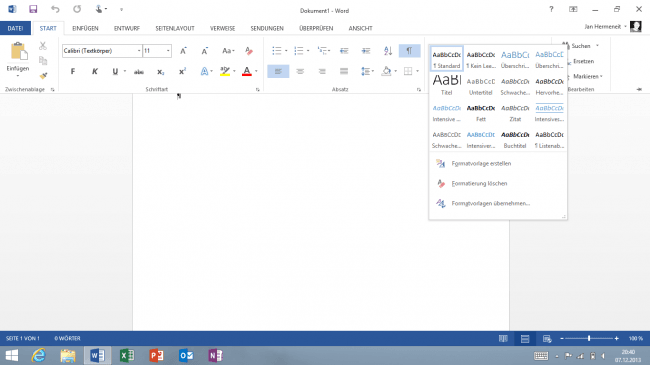Viewport: 650px width, 365px height.
Task: Increase font size with grow font icon
Action: coord(183,51)
